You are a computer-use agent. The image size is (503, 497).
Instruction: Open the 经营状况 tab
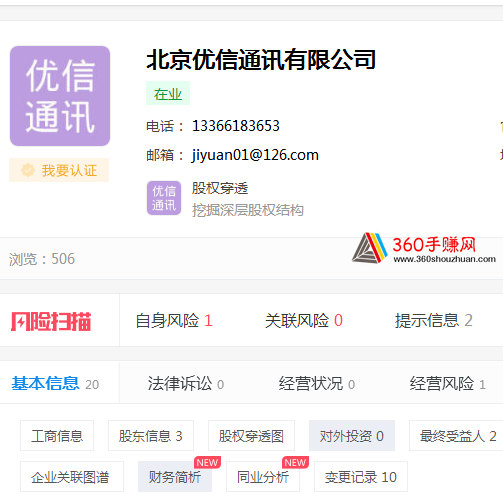pyautogui.click(x=317, y=384)
